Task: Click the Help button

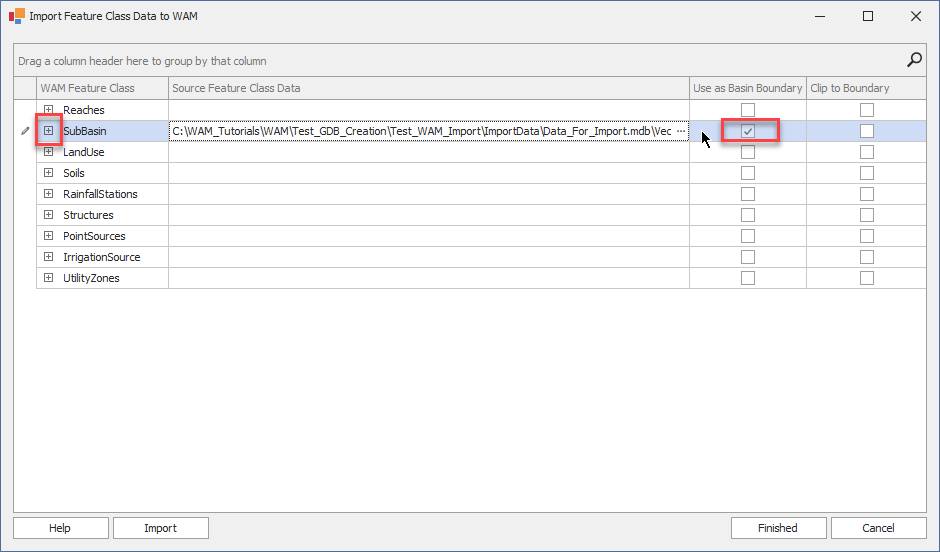Action: click(61, 528)
